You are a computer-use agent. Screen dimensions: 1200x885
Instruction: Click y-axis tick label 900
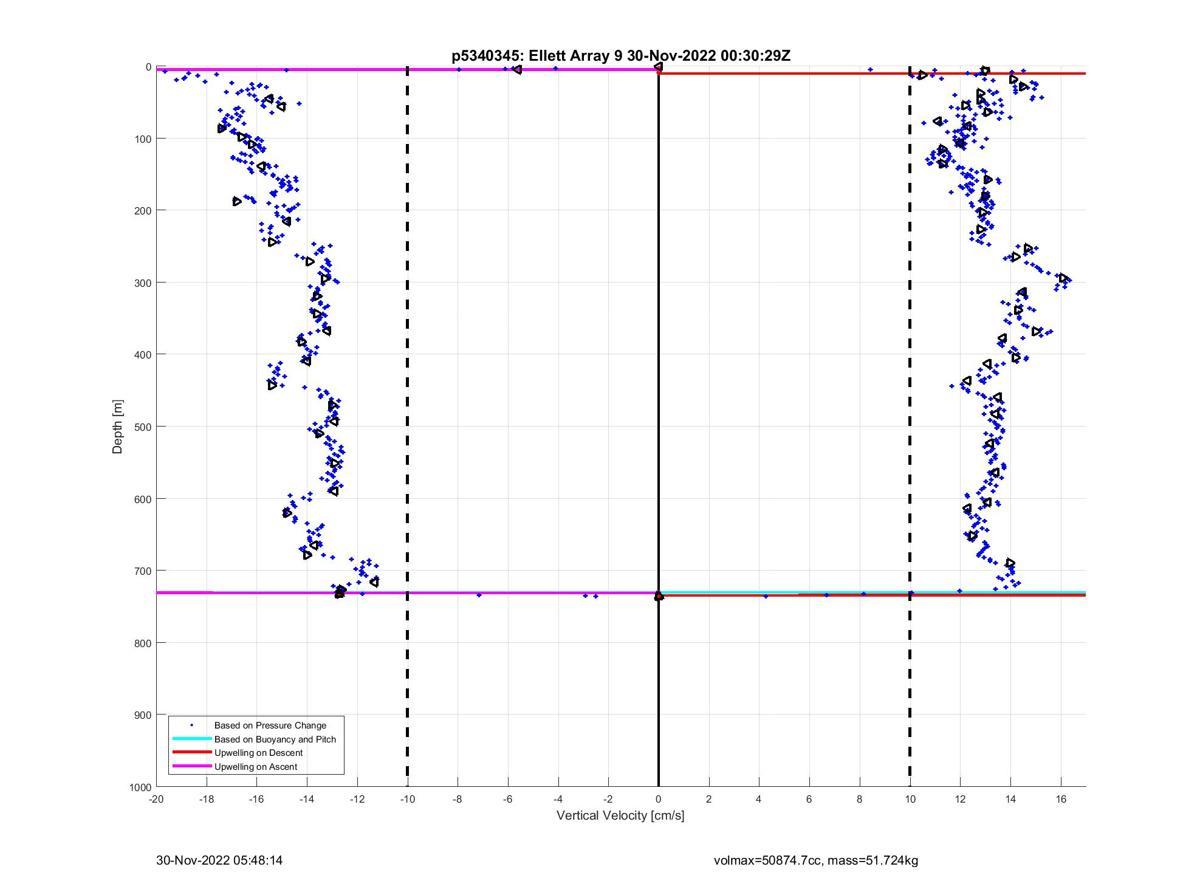click(x=143, y=715)
